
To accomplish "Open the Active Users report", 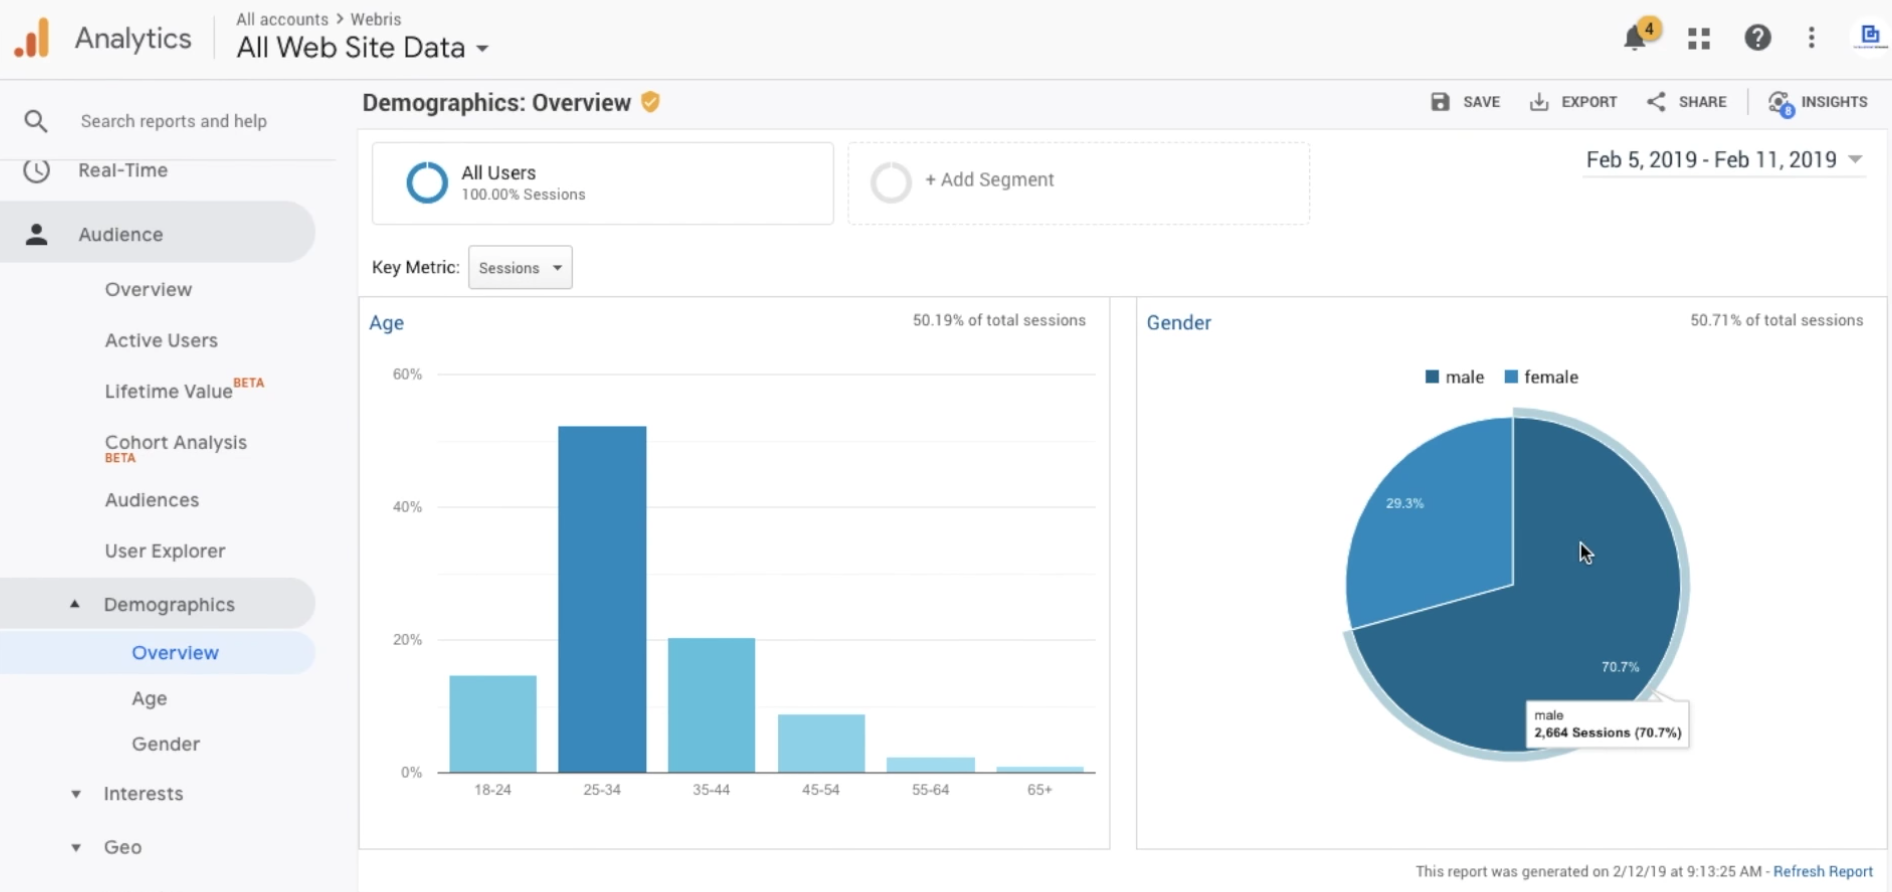I will (x=161, y=340).
